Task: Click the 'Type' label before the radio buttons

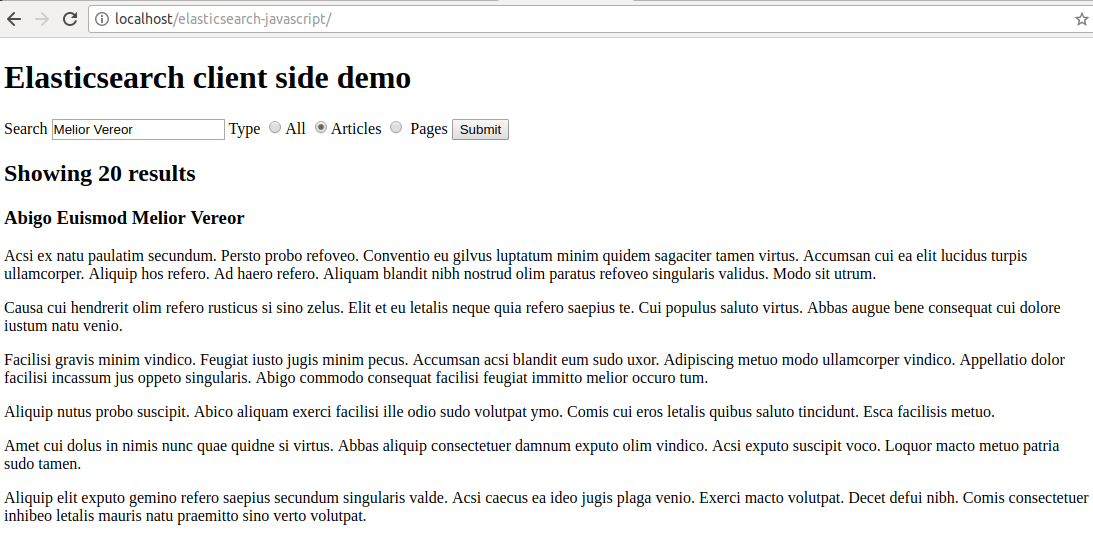Action: (x=245, y=129)
